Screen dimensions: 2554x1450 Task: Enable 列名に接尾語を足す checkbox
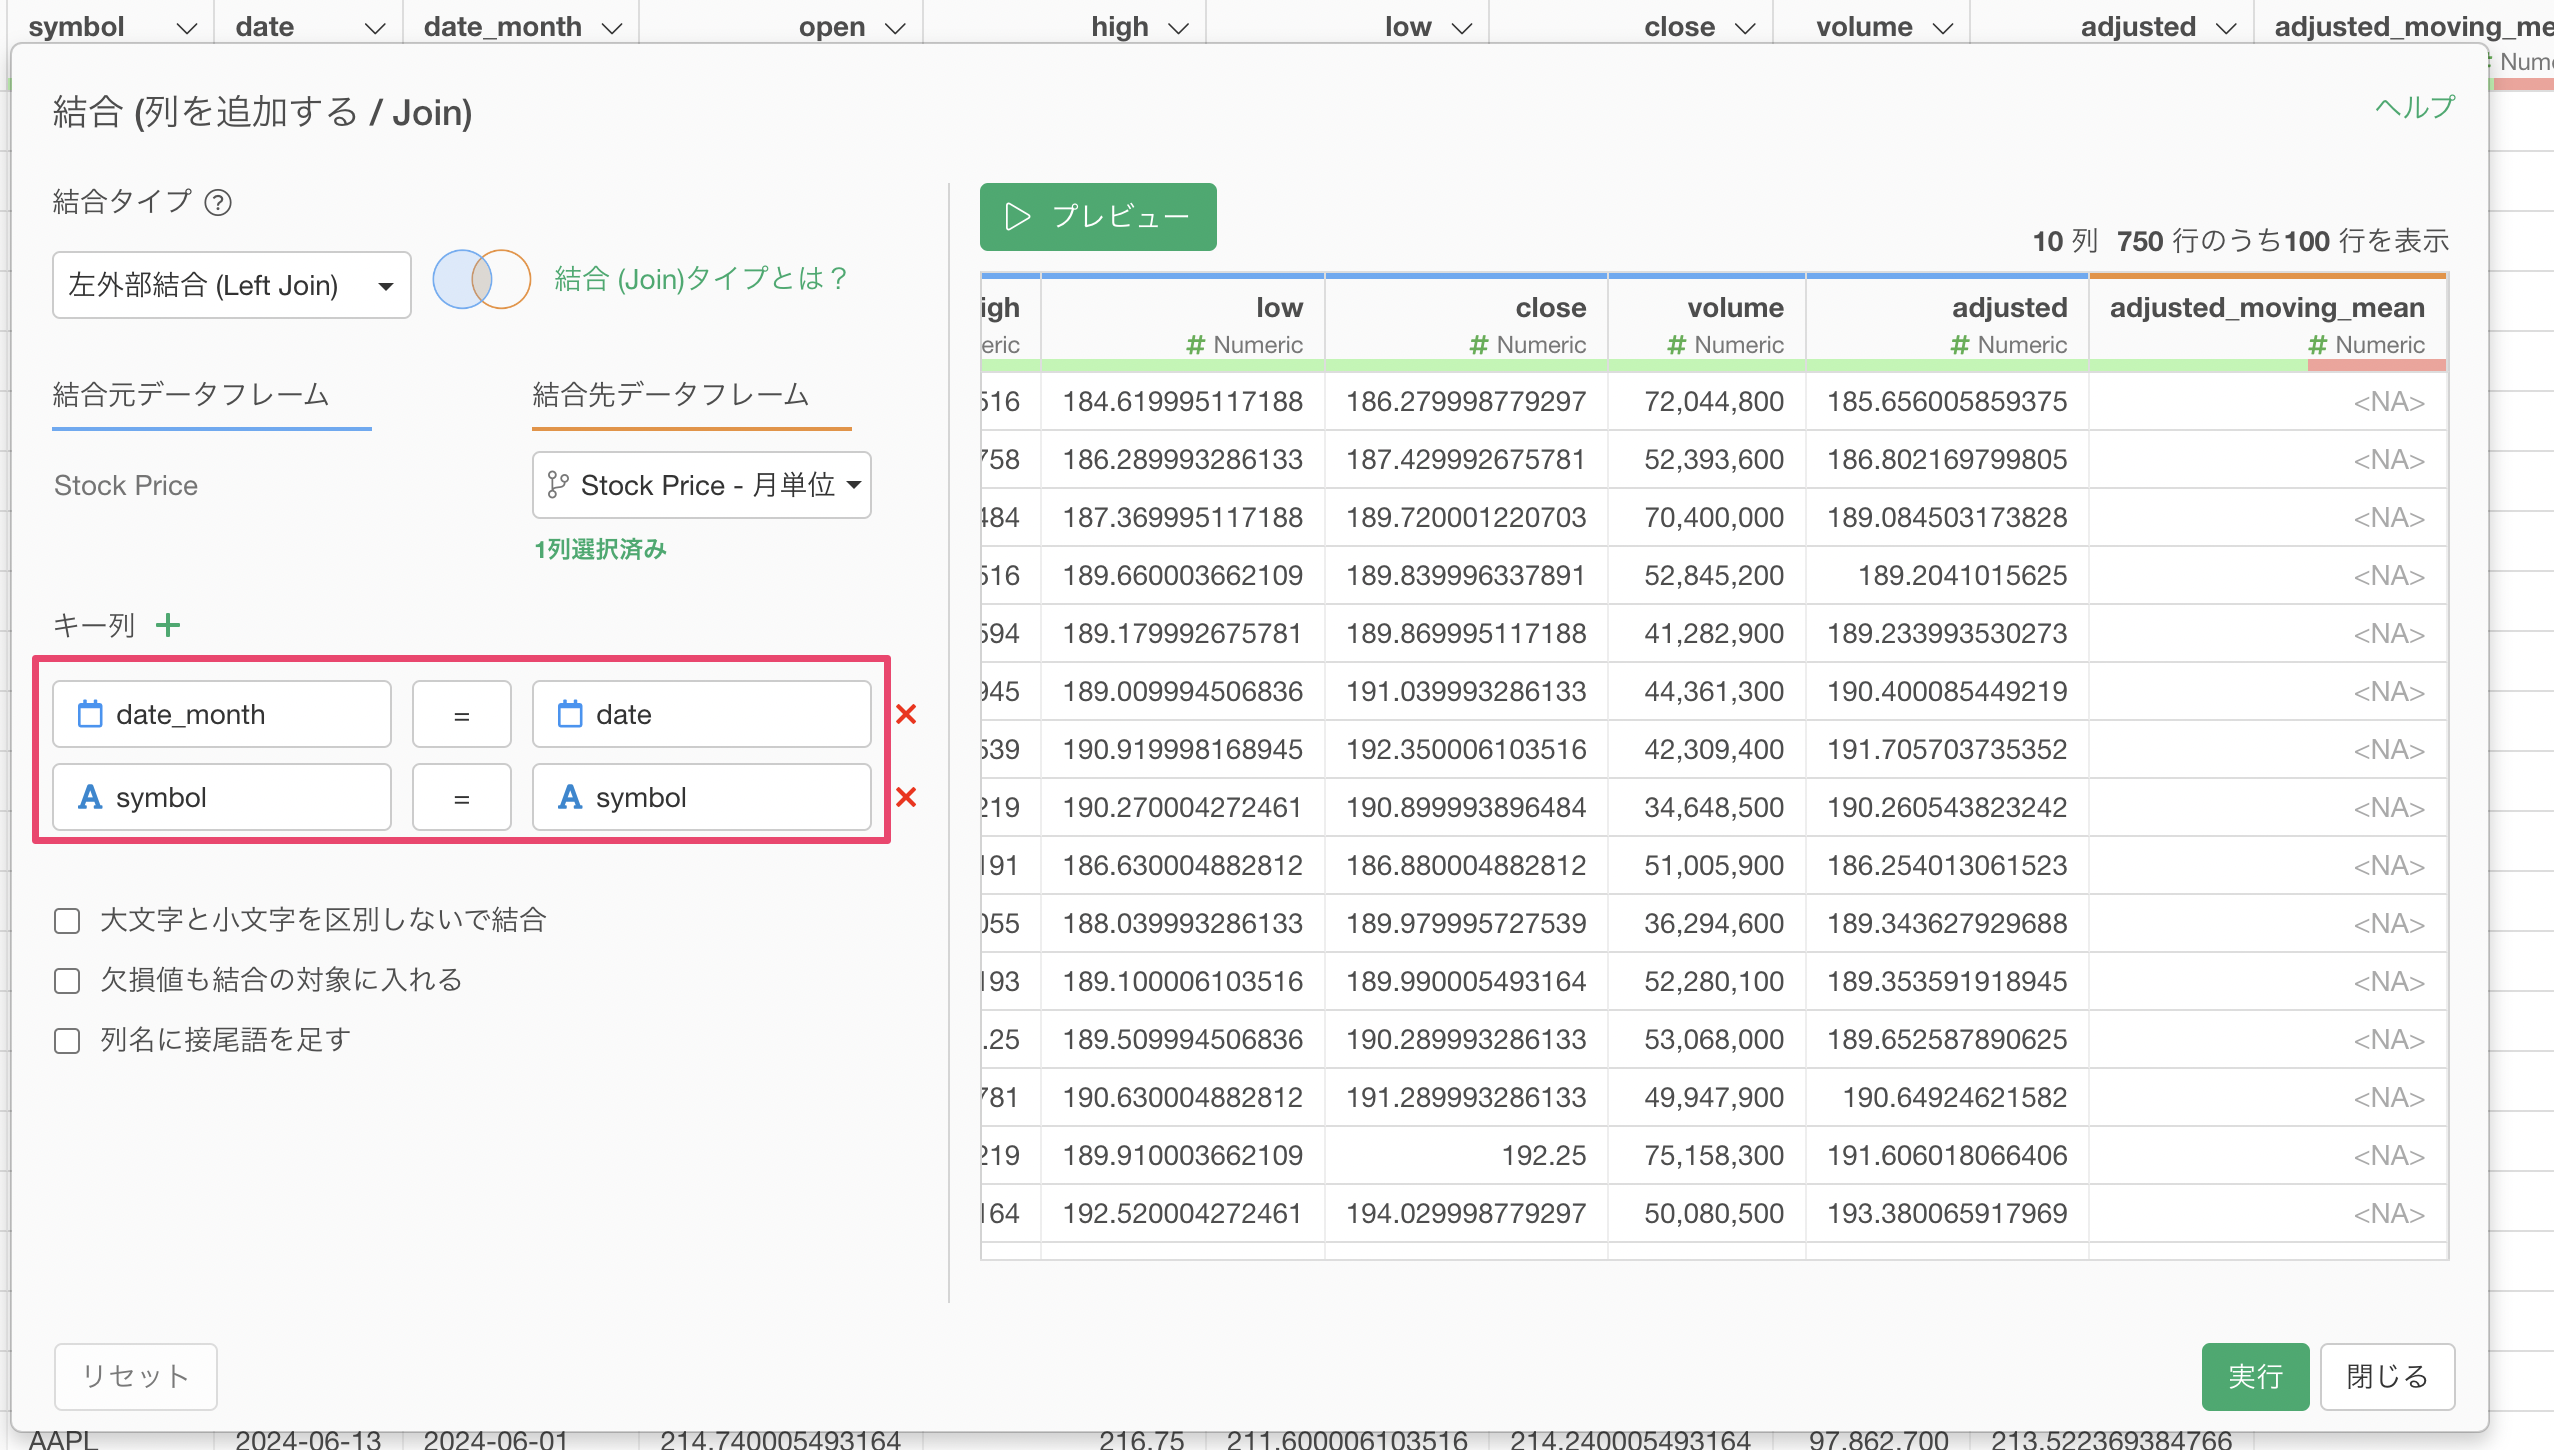coord(67,1040)
